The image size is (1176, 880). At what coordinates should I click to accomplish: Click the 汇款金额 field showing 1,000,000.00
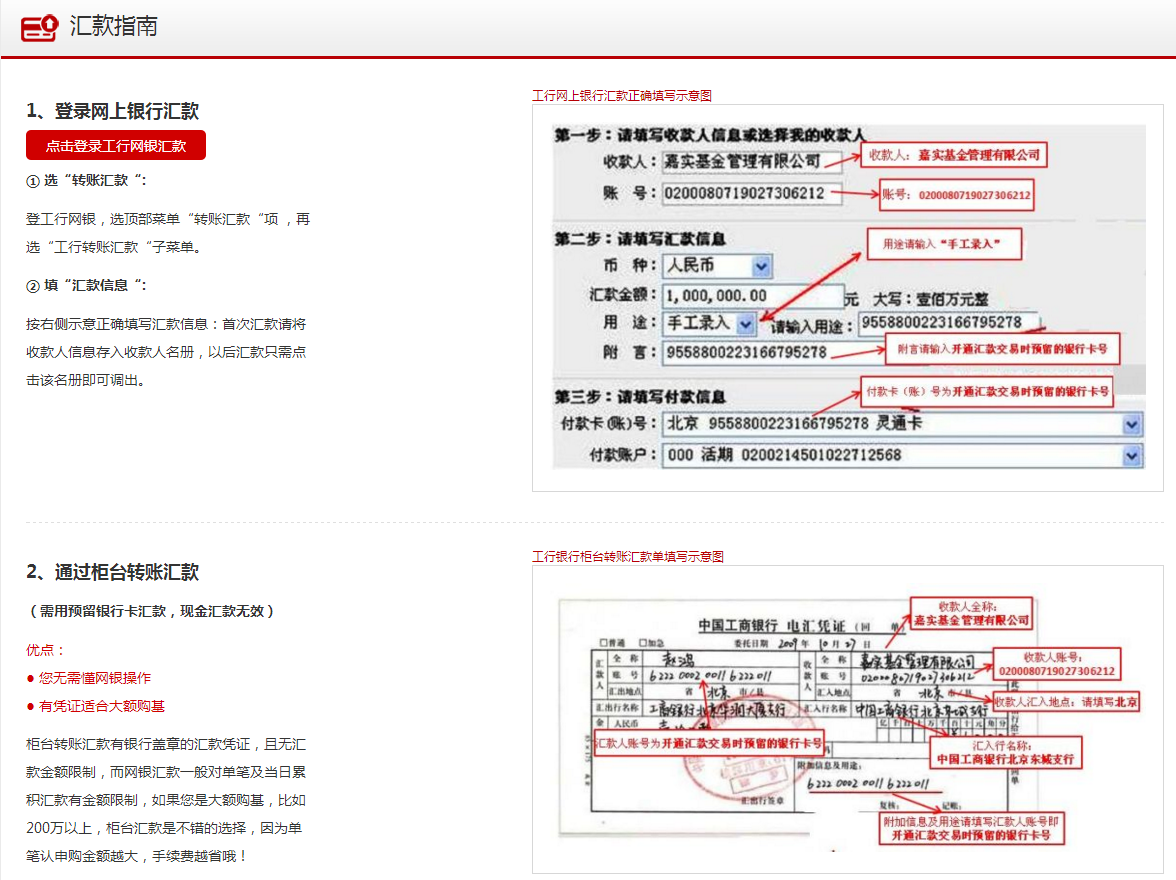pyautogui.click(x=752, y=296)
